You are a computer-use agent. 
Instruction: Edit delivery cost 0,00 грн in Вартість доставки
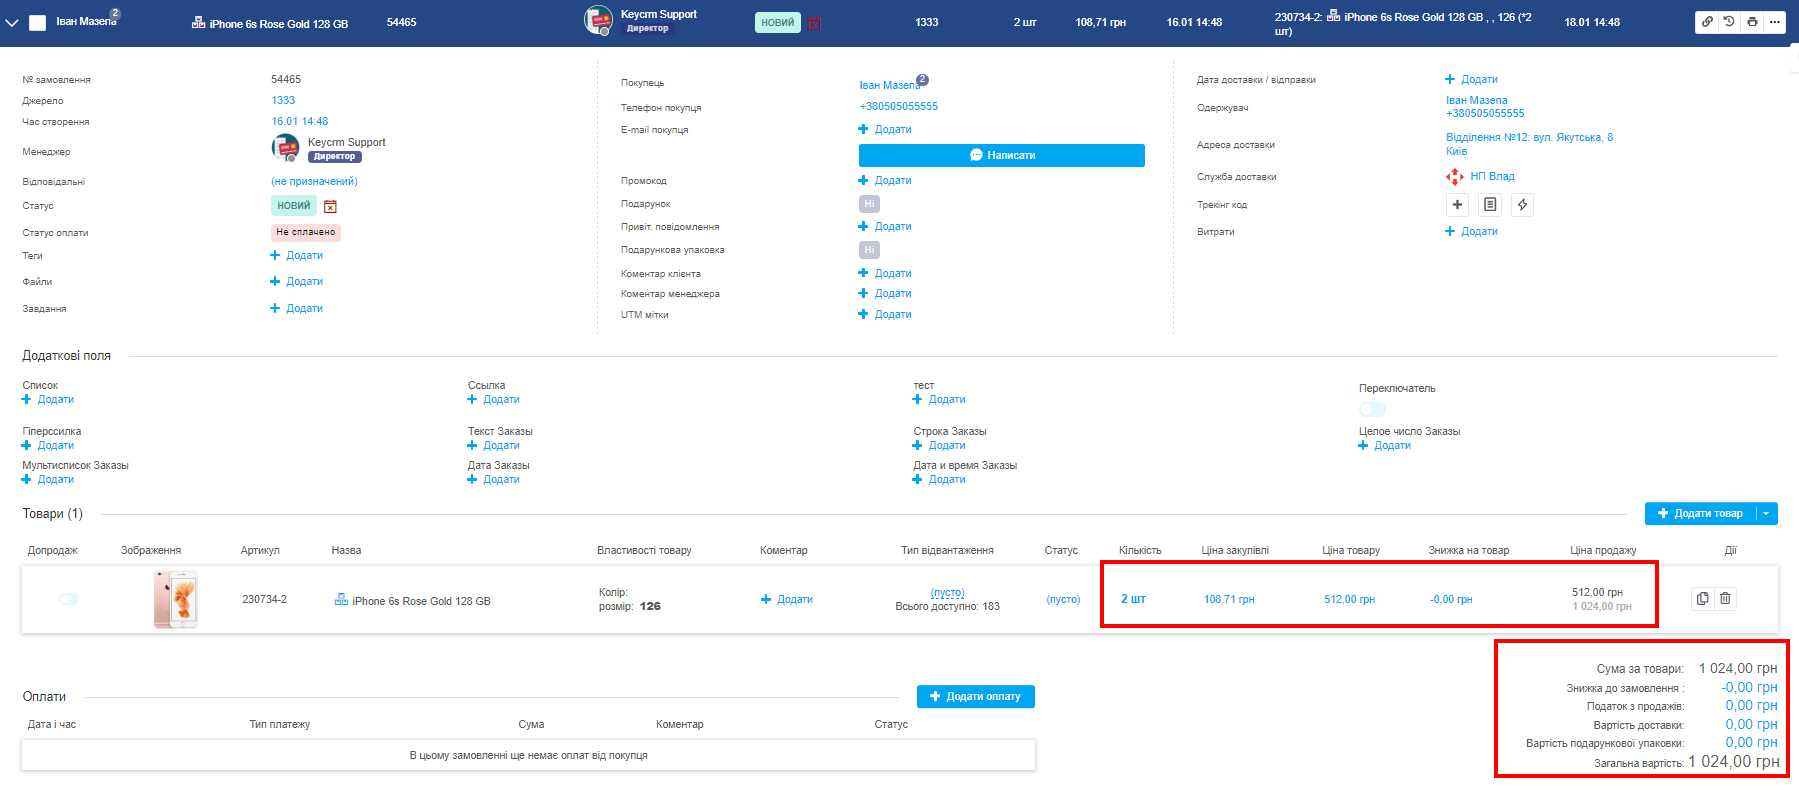1751,724
